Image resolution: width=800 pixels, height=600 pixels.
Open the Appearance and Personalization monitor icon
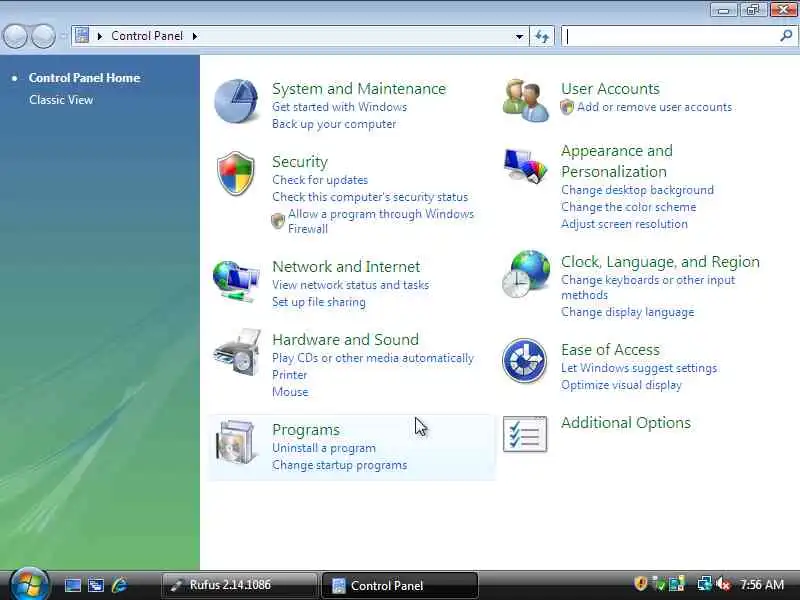[526, 166]
